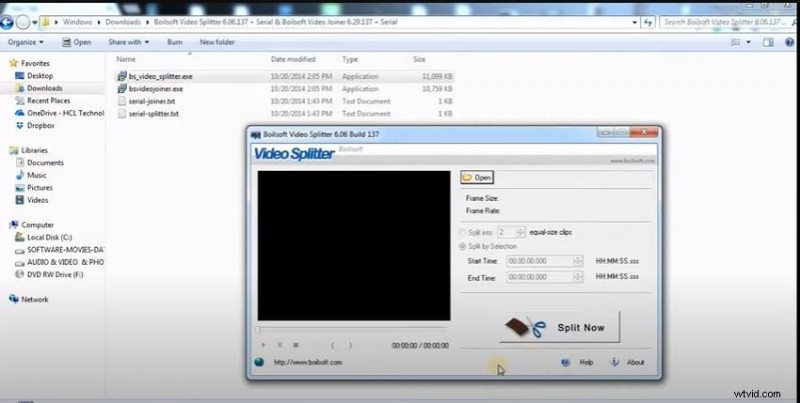This screenshot has width=800, height=403.
Task: Click the pause button under preview
Action: [280, 345]
